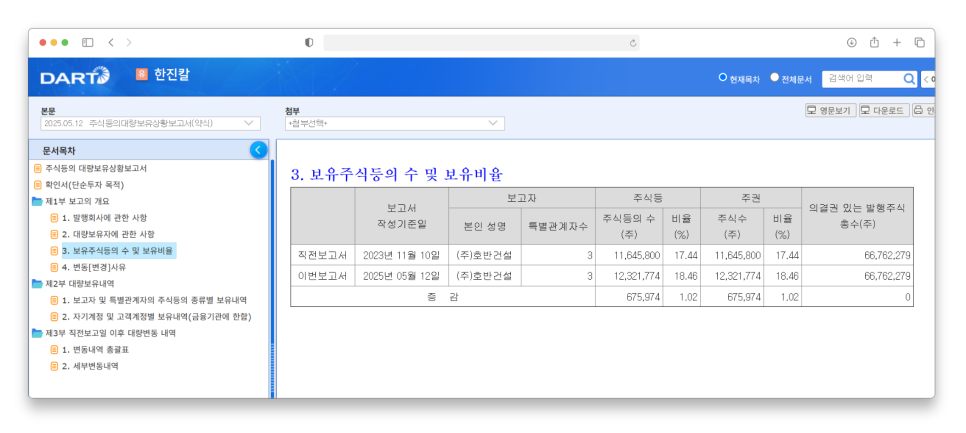Click the folder icon for 제3부 직전보고일 이후 대량변동 내역
This screenshot has height=433, width=966.
(x=38, y=333)
